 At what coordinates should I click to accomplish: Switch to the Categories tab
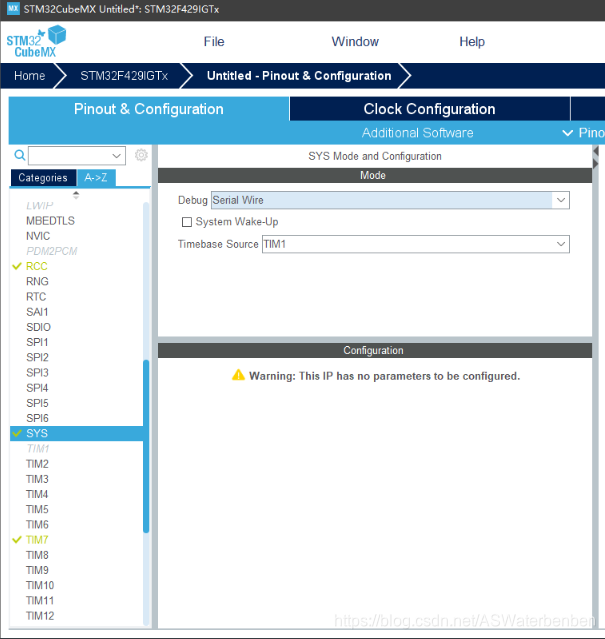pos(43,178)
